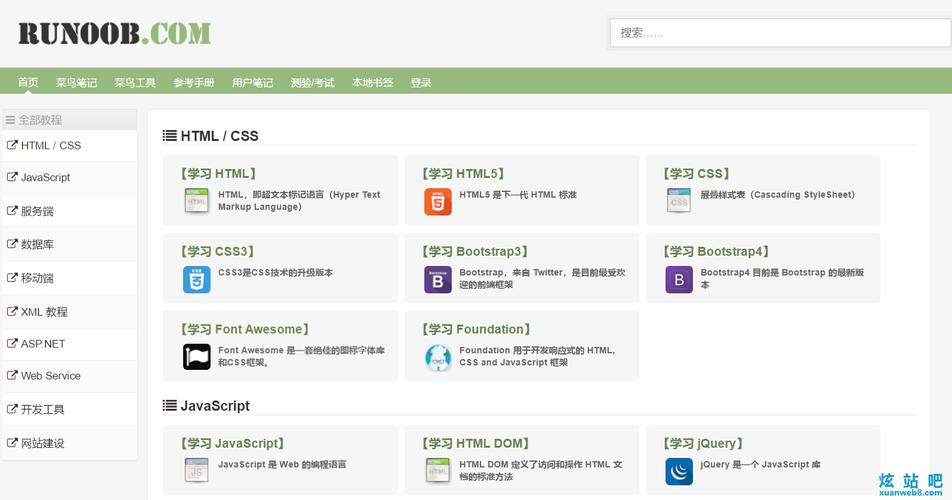Click external-link icon beside ASP.NET
The image size is (952, 500).
tap(12, 343)
